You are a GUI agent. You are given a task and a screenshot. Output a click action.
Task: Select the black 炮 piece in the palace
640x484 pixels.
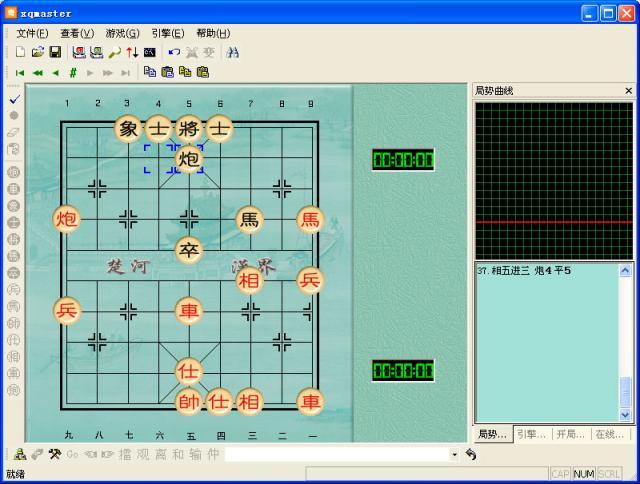(189, 159)
